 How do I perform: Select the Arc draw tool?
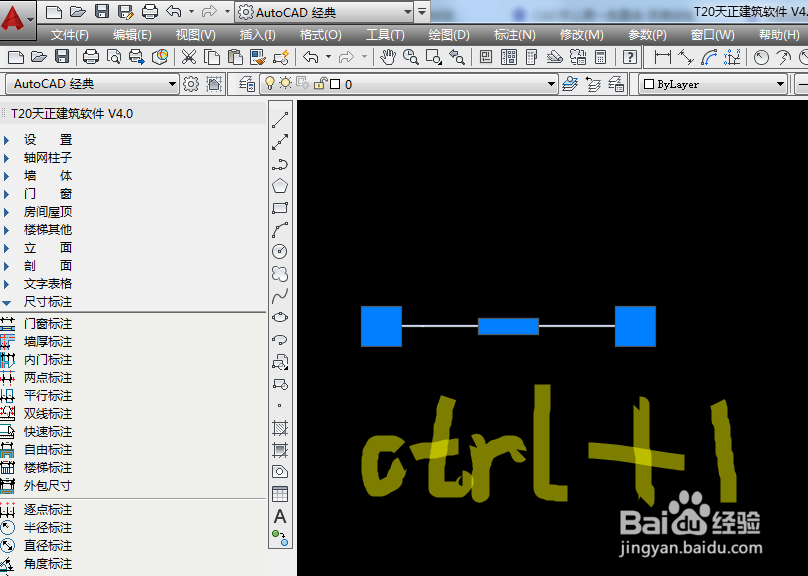(280, 230)
